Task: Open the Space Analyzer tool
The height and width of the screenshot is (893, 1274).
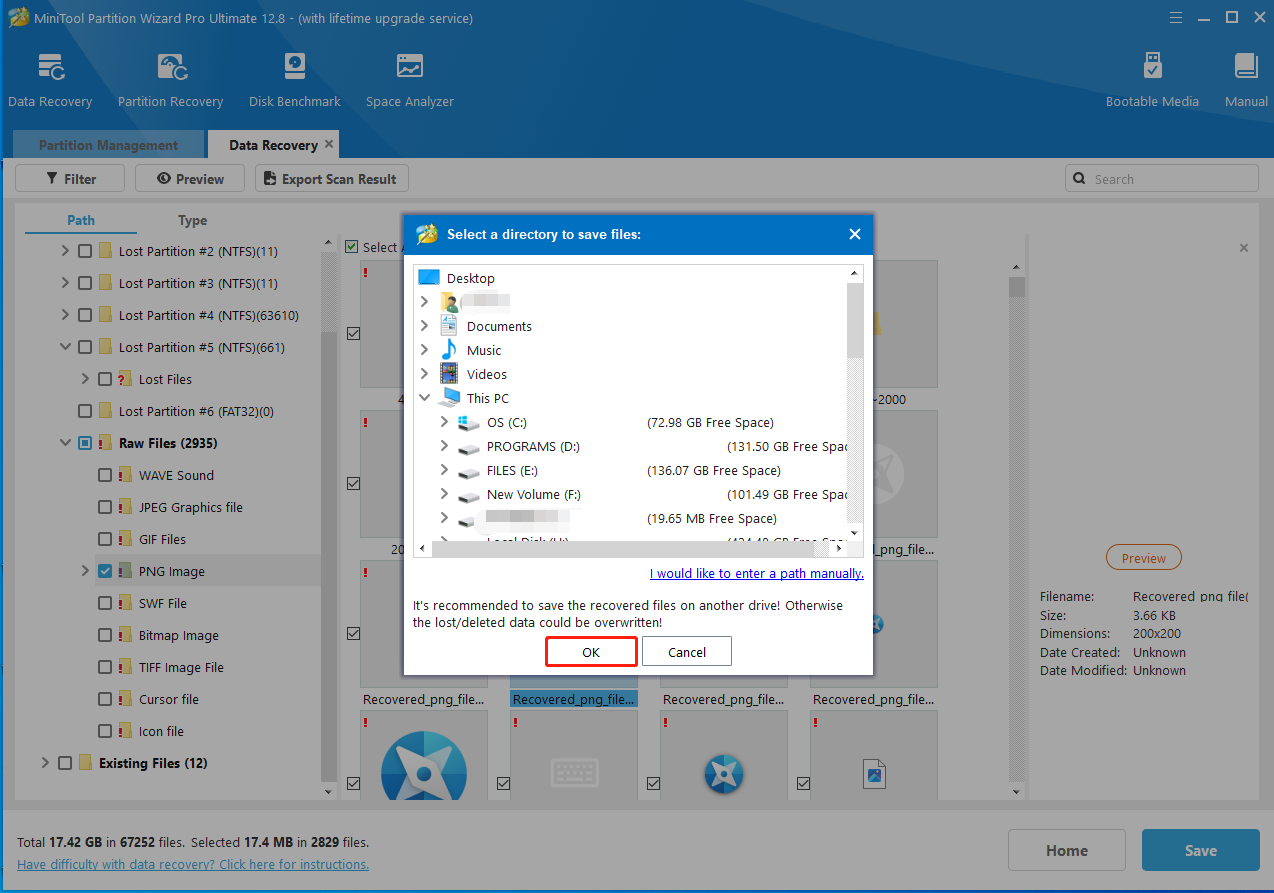Action: 409,67
